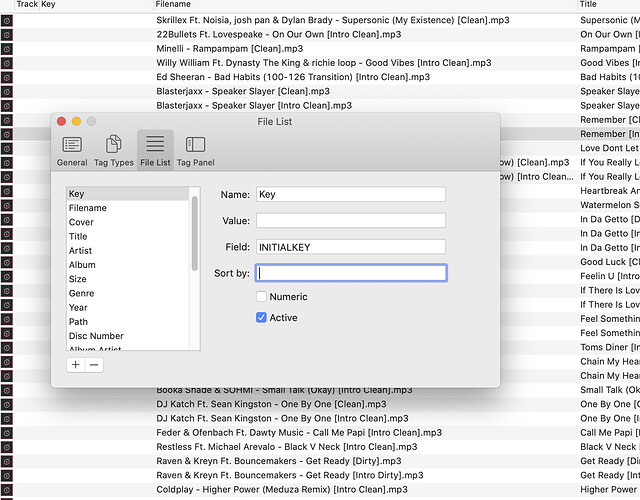Enable the Numeric checkbox
The width and height of the screenshot is (640, 500).
(x=261, y=296)
